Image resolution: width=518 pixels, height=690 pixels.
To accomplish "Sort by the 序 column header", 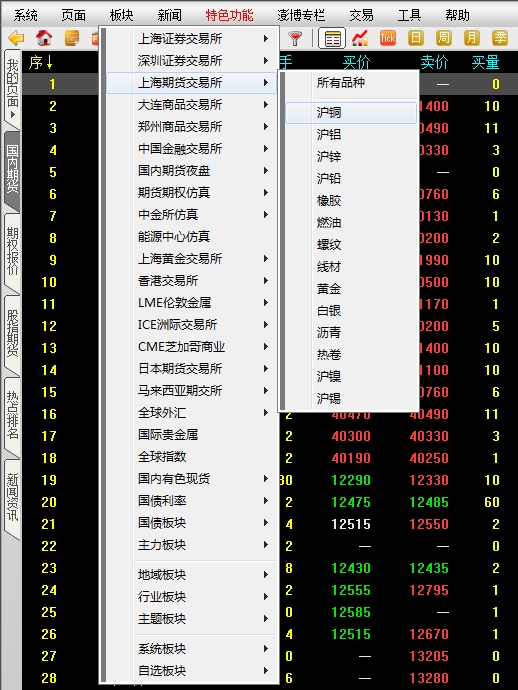I will pyautogui.click(x=40, y=62).
